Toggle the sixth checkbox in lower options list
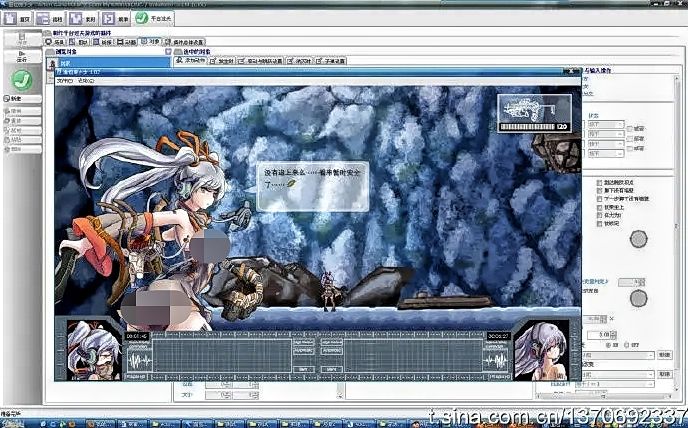 coord(599,223)
